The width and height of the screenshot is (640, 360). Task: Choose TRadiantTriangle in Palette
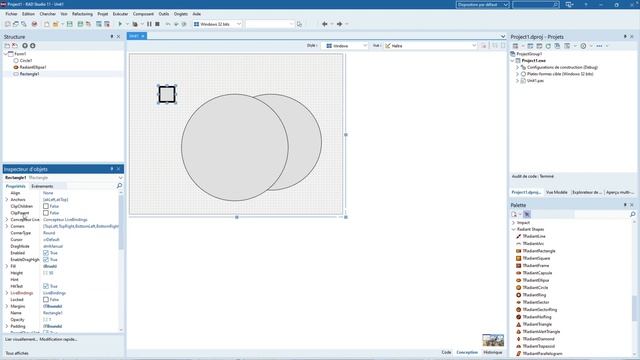click(537, 324)
